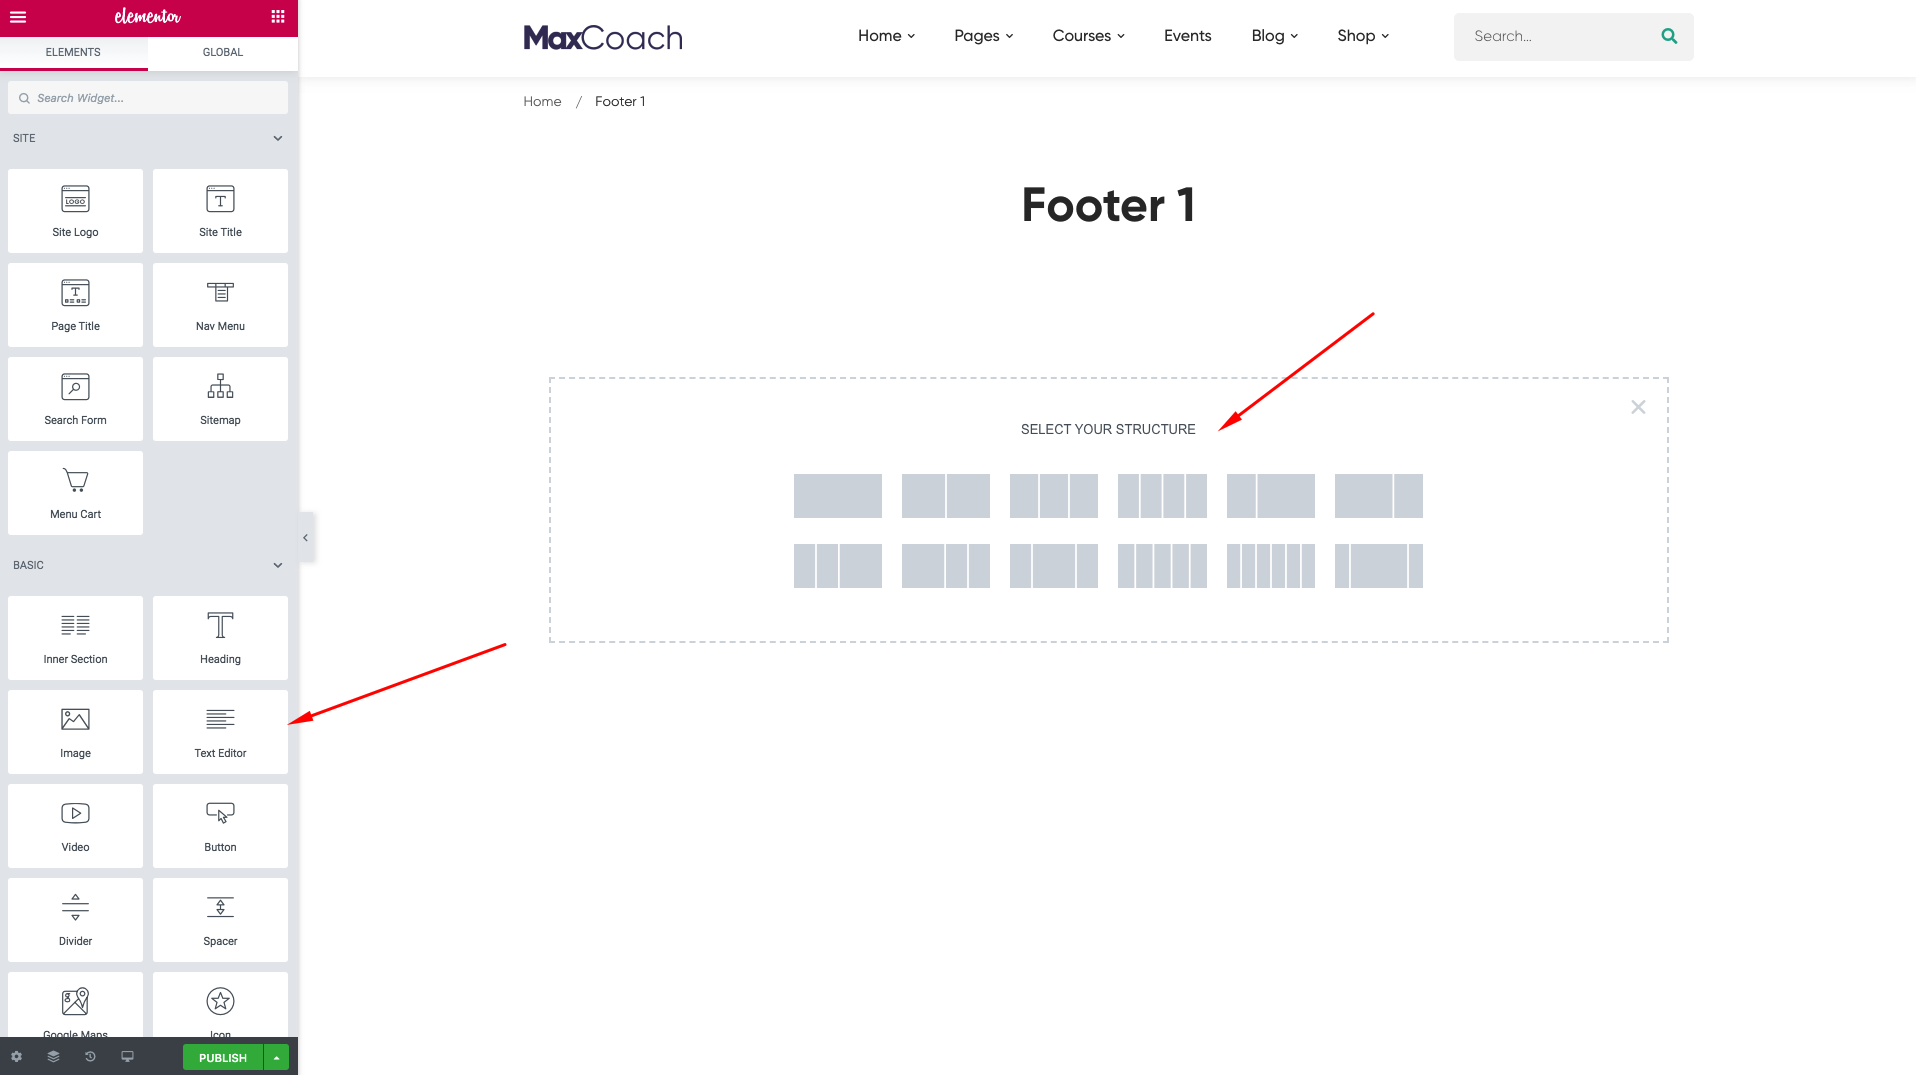Select the Inner Section widget
Screen dimensions: 1916x1075
point(75,638)
